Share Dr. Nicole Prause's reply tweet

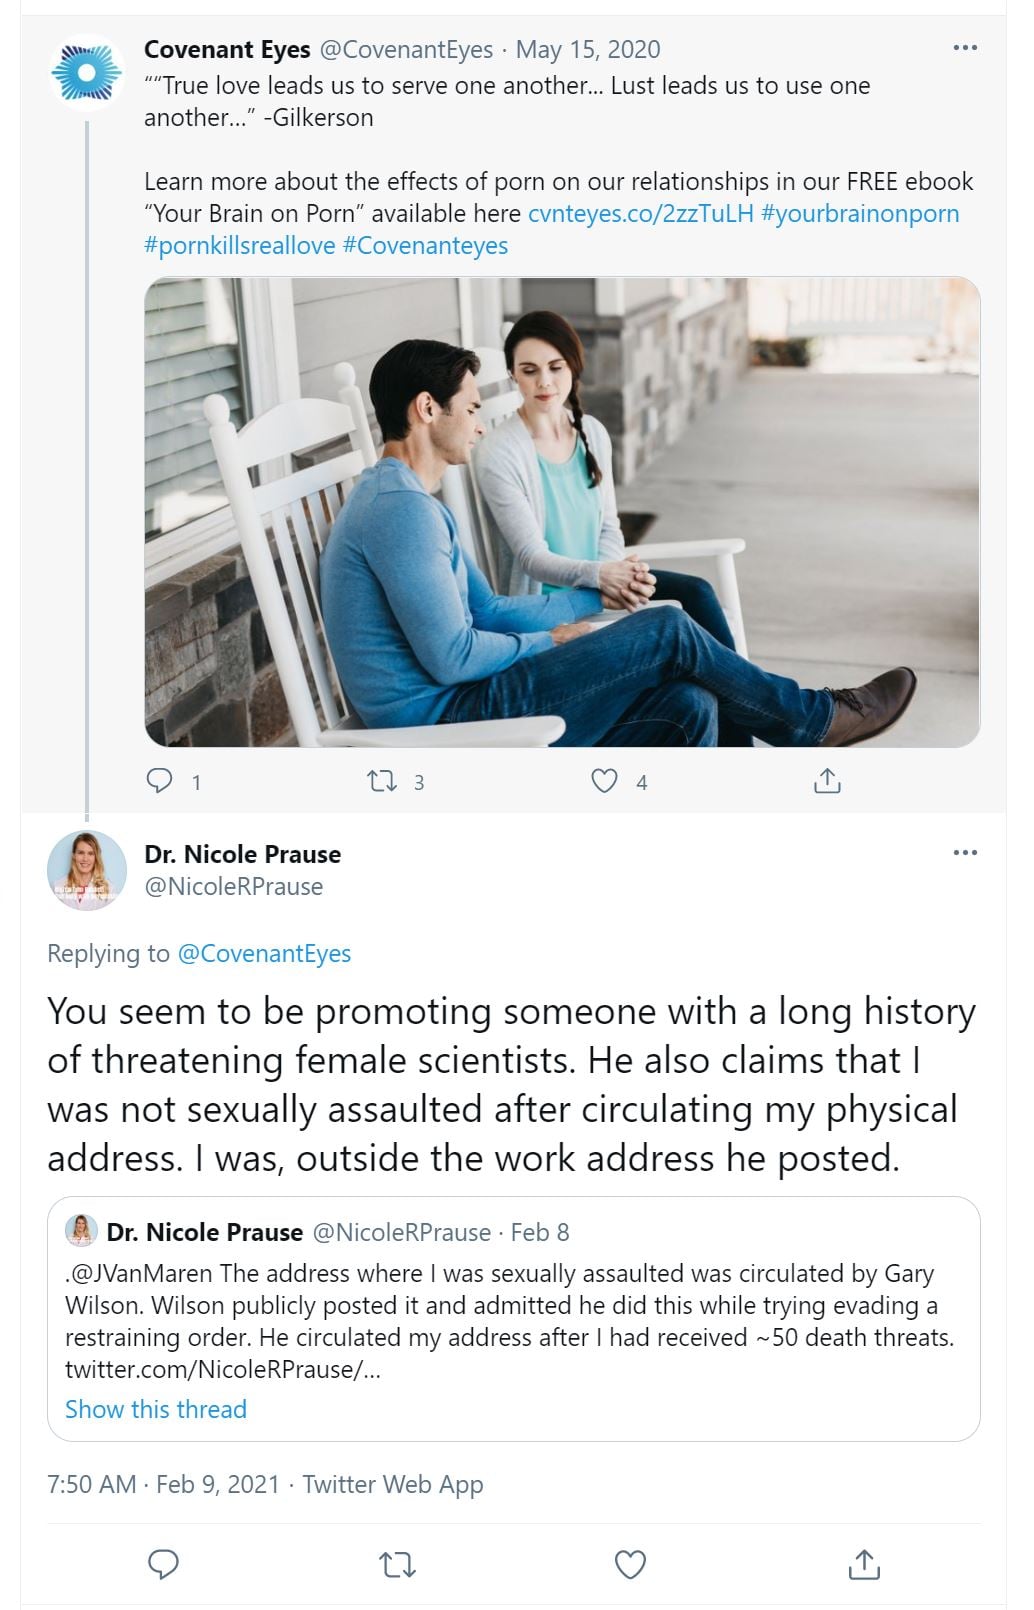click(864, 1564)
